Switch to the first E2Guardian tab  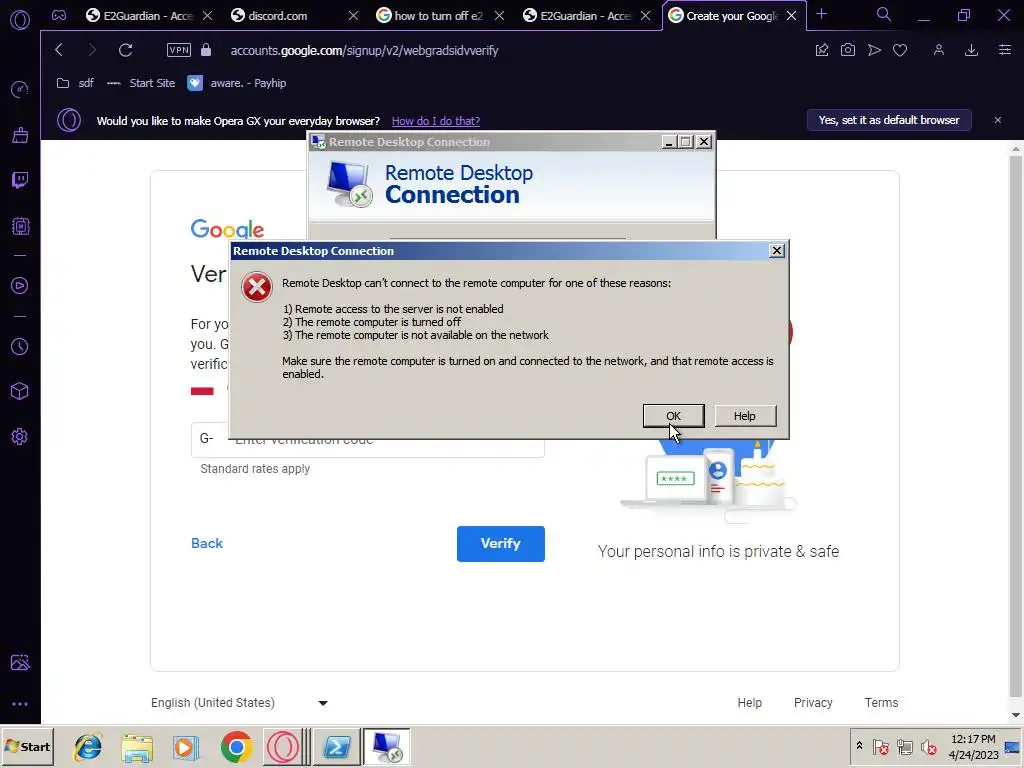tap(140, 16)
